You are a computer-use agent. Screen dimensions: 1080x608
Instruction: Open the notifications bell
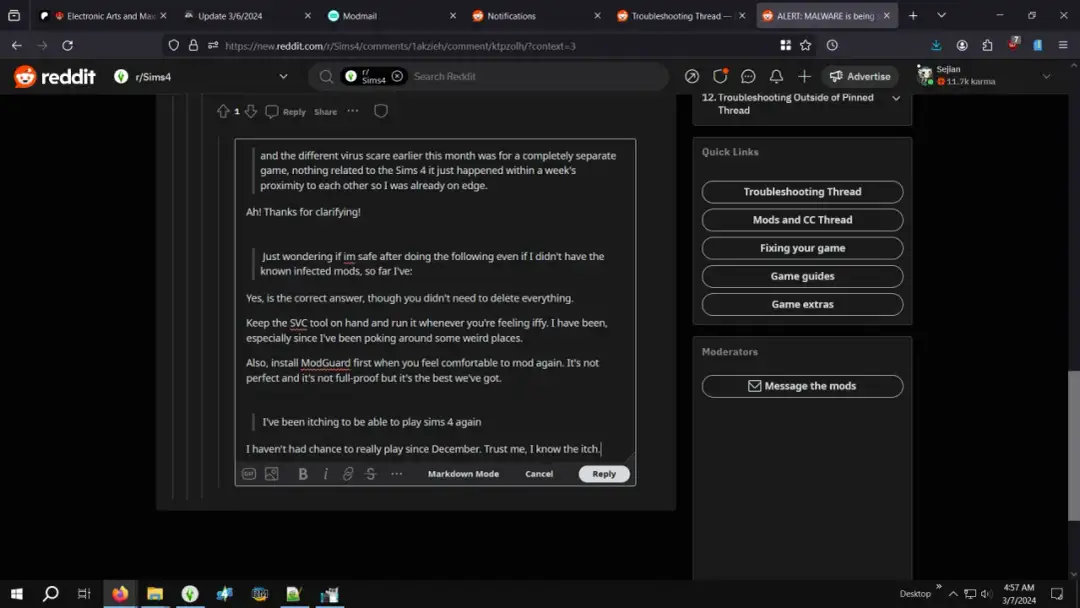point(776,76)
